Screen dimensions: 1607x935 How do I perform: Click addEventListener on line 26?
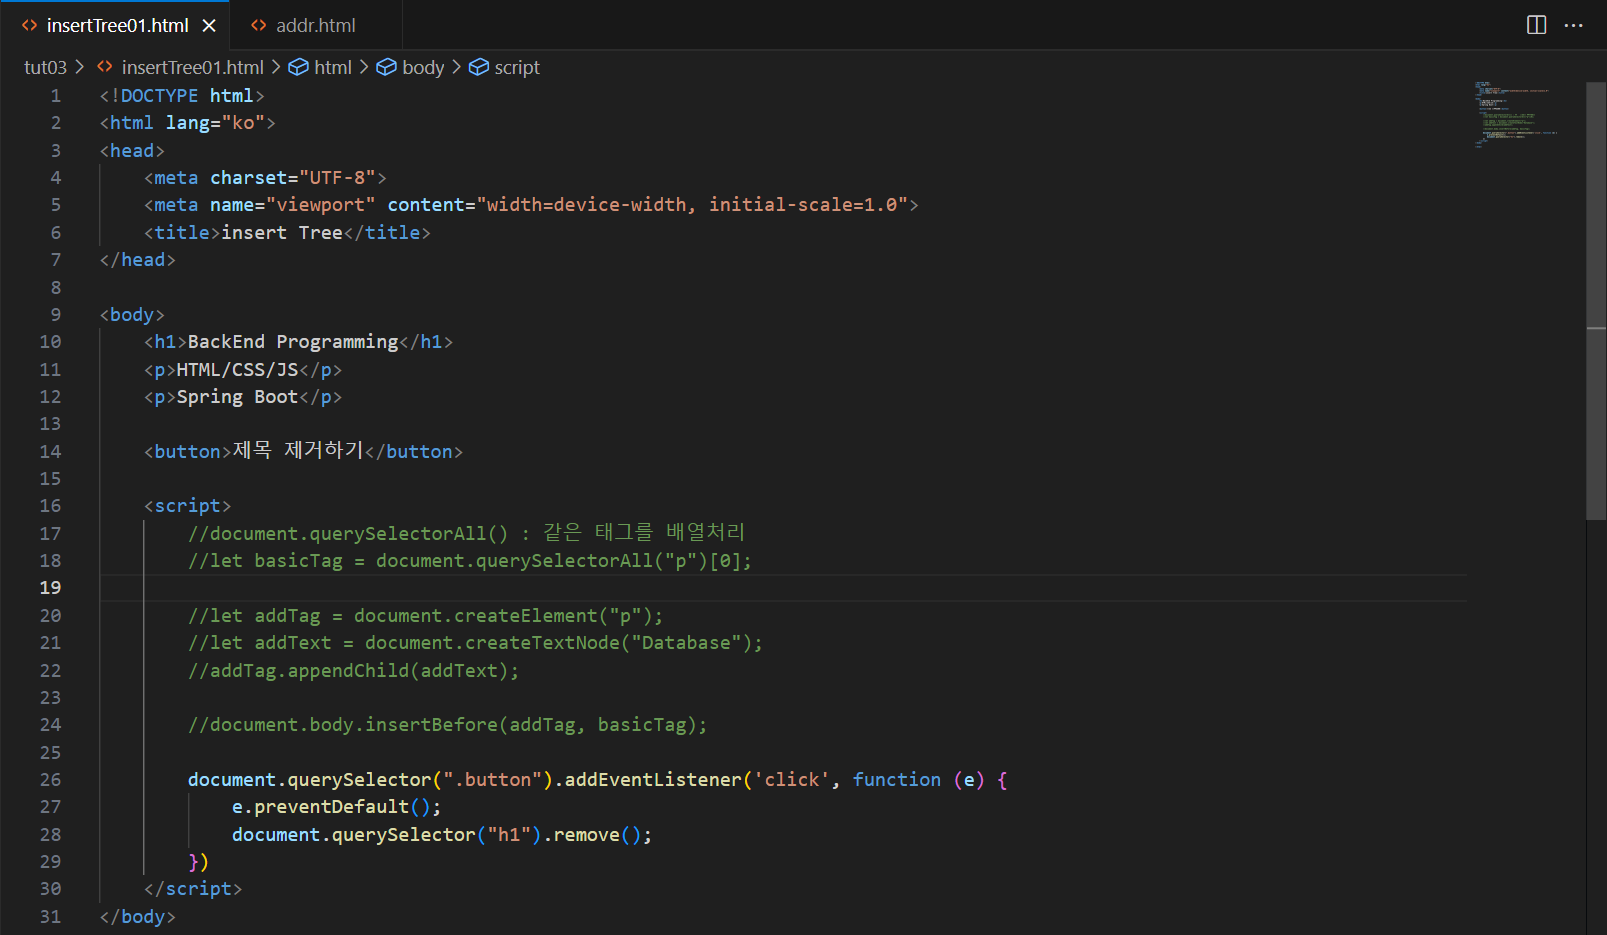pyautogui.click(x=653, y=780)
